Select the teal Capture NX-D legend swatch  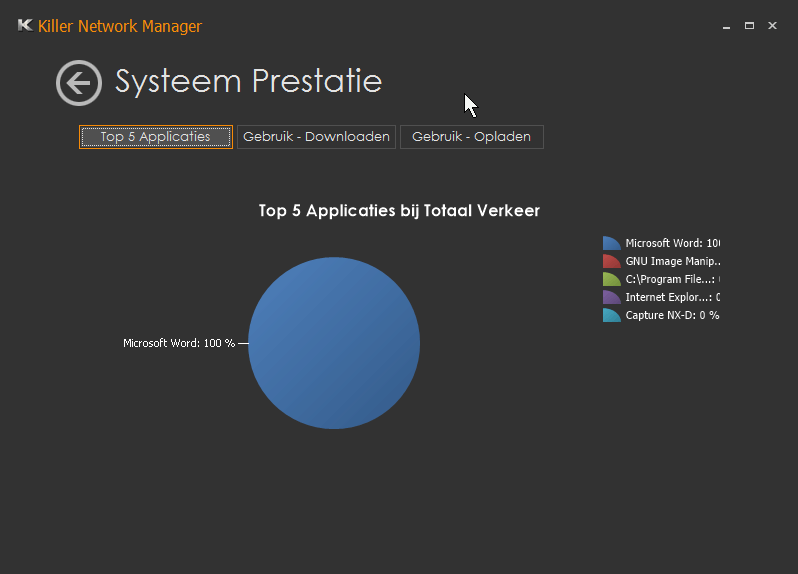tap(612, 315)
